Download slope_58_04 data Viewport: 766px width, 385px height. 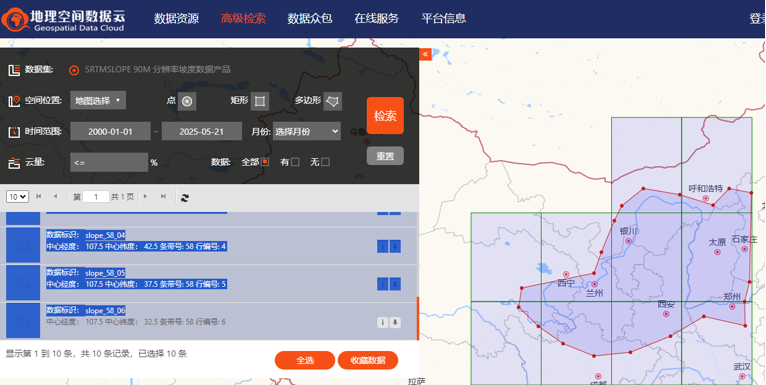[x=395, y=246]
